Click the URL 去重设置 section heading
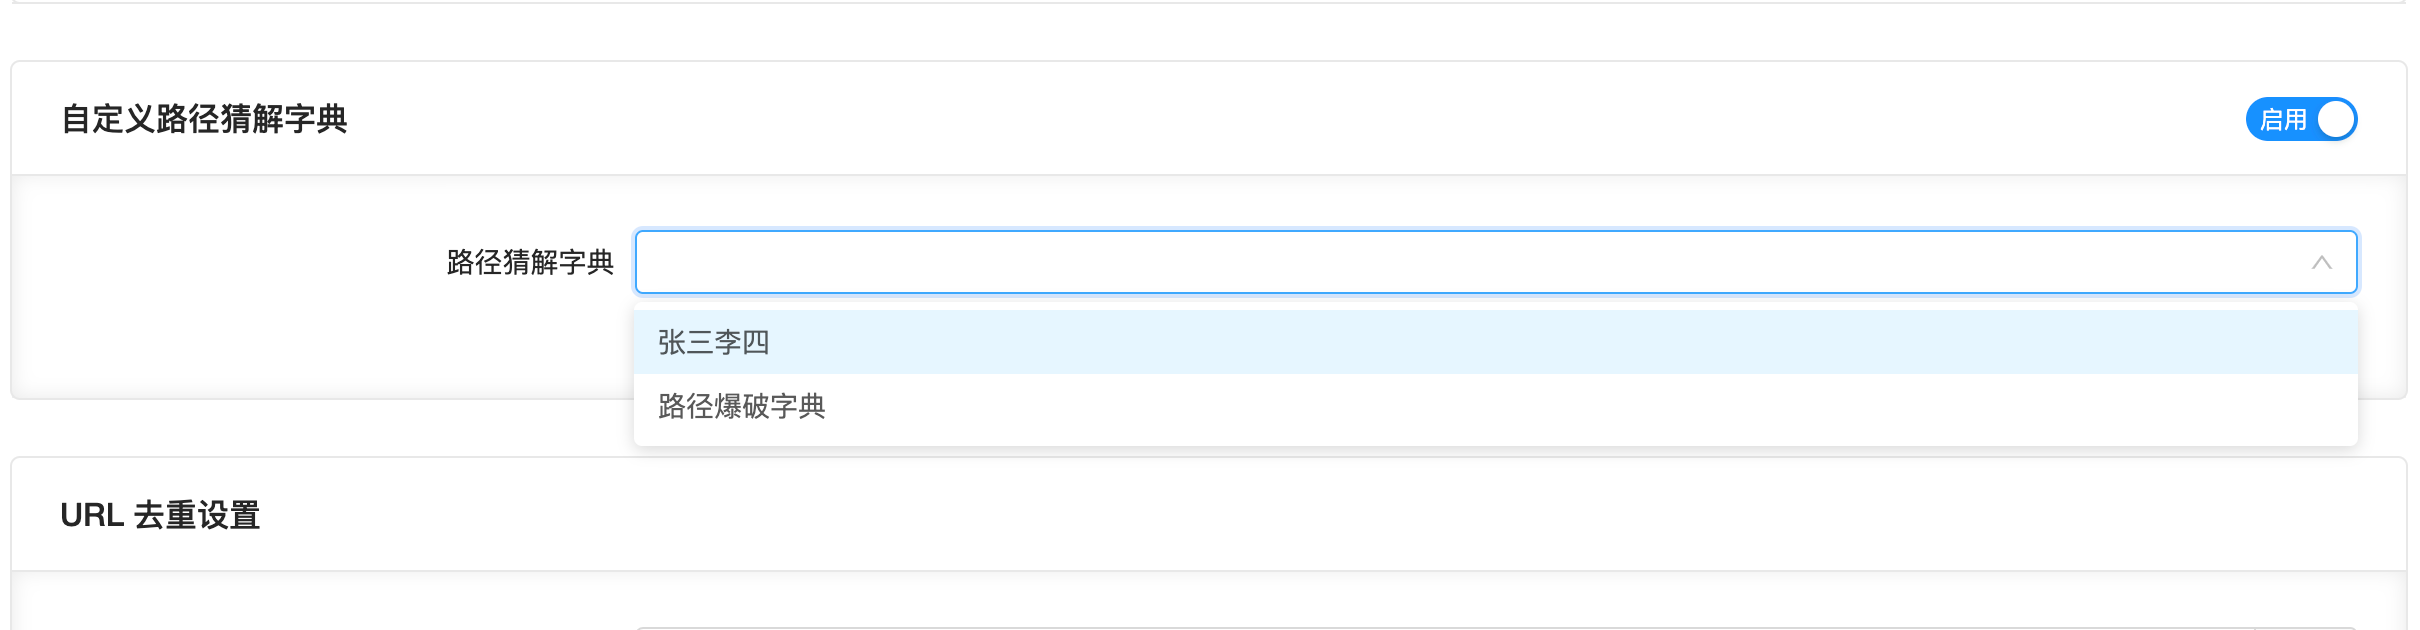 pyautogui.click(x=160, y=515)
